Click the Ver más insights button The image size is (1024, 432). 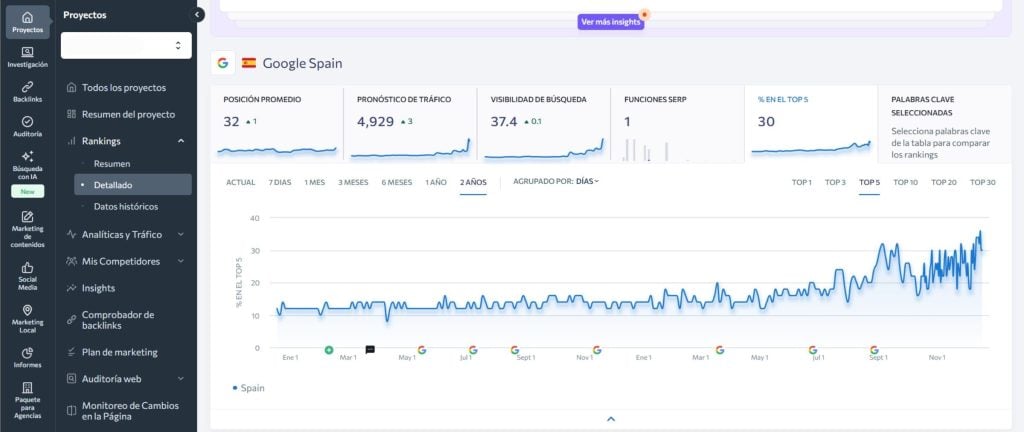(610, 22)
